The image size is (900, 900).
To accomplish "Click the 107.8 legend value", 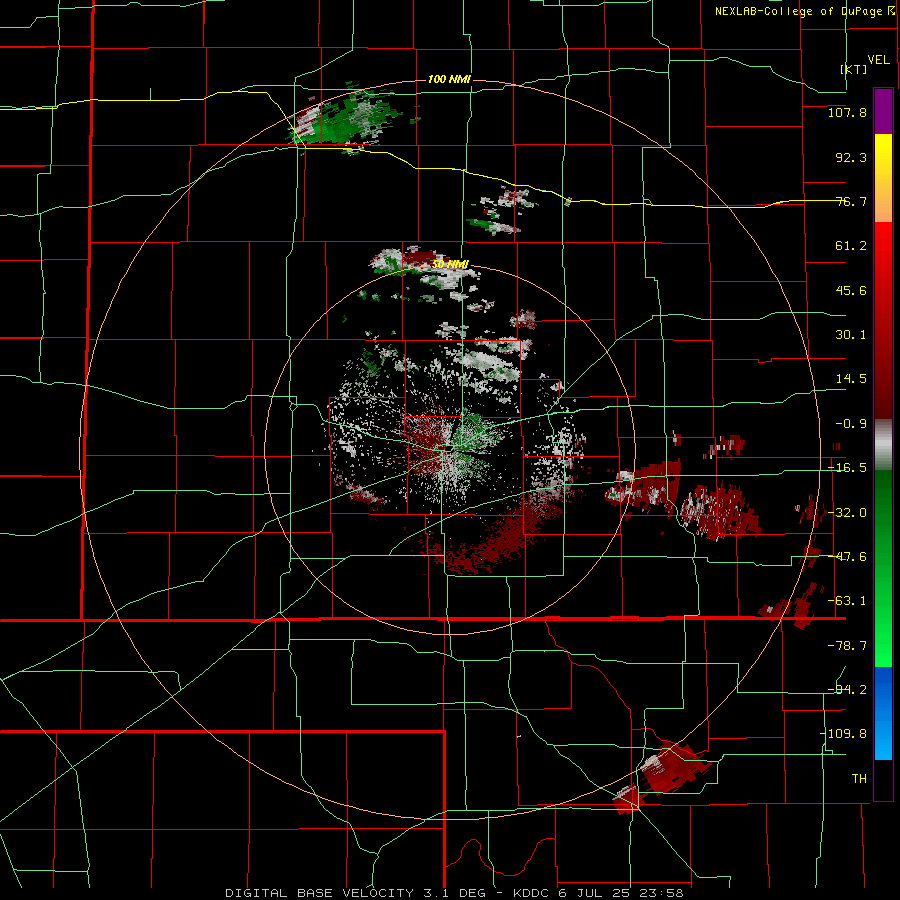I will [x=847, y=112].
